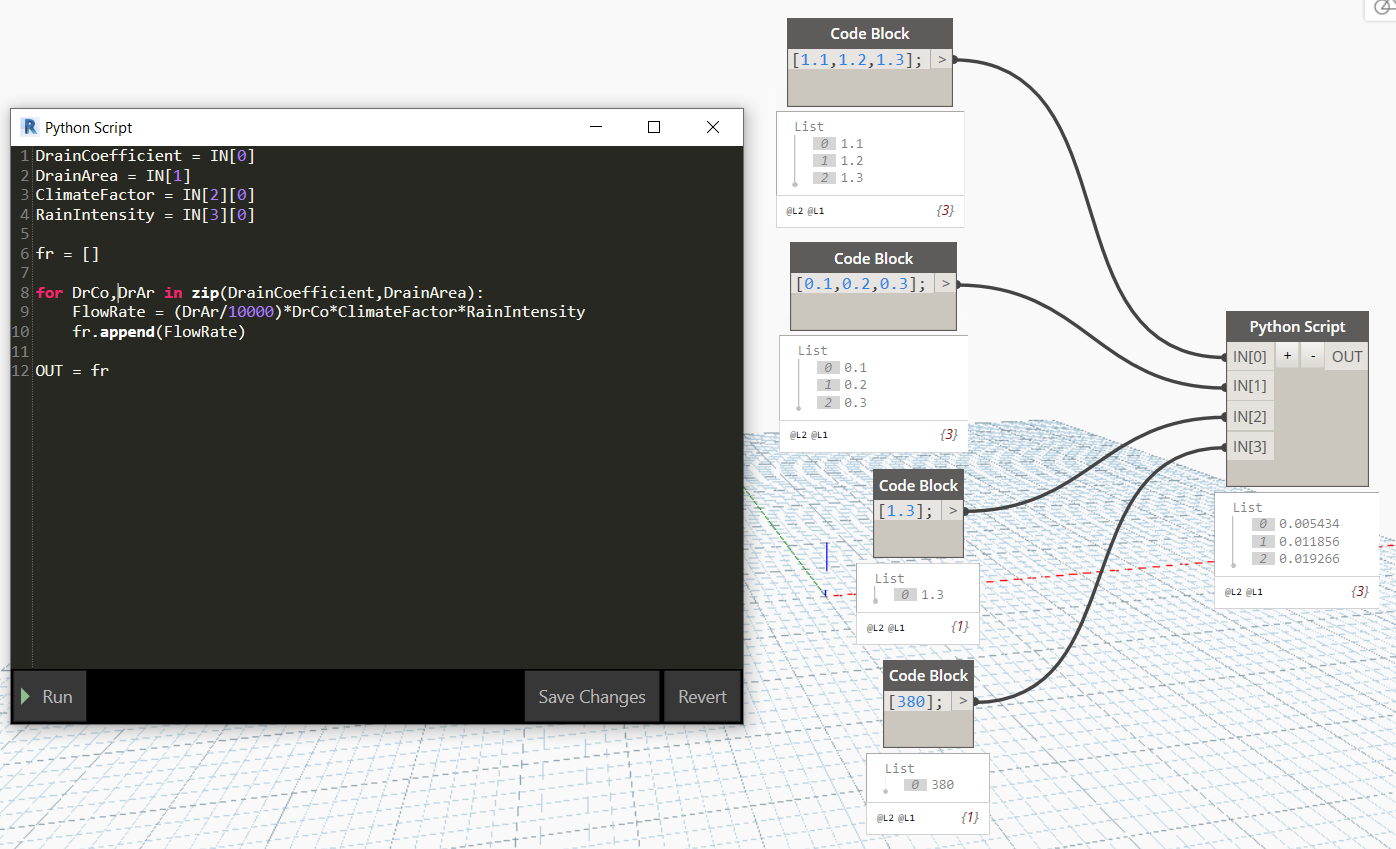Screen dimensions: 1396x849
Task: Select the 1.2 item in the first list preview
Action: (x=851, y=161)
